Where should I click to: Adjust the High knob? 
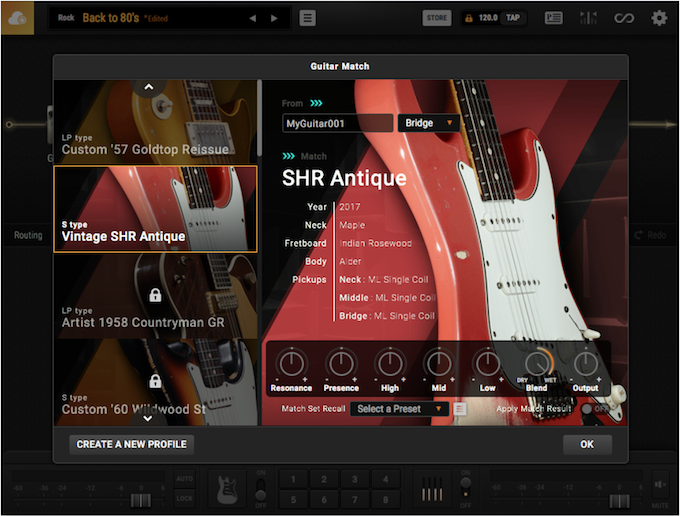(x=390, y=364)
